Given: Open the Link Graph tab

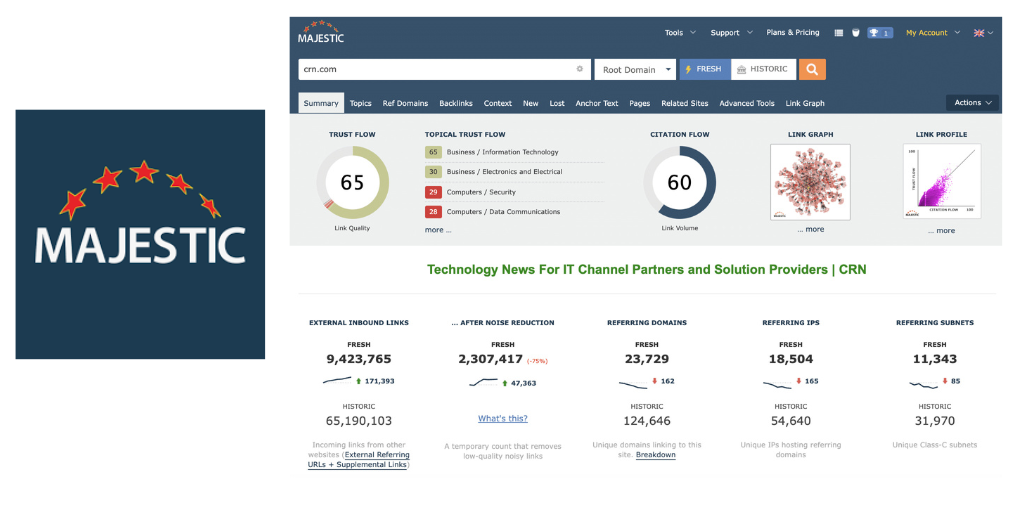Looking at the screenshot, I should [805, 103].
